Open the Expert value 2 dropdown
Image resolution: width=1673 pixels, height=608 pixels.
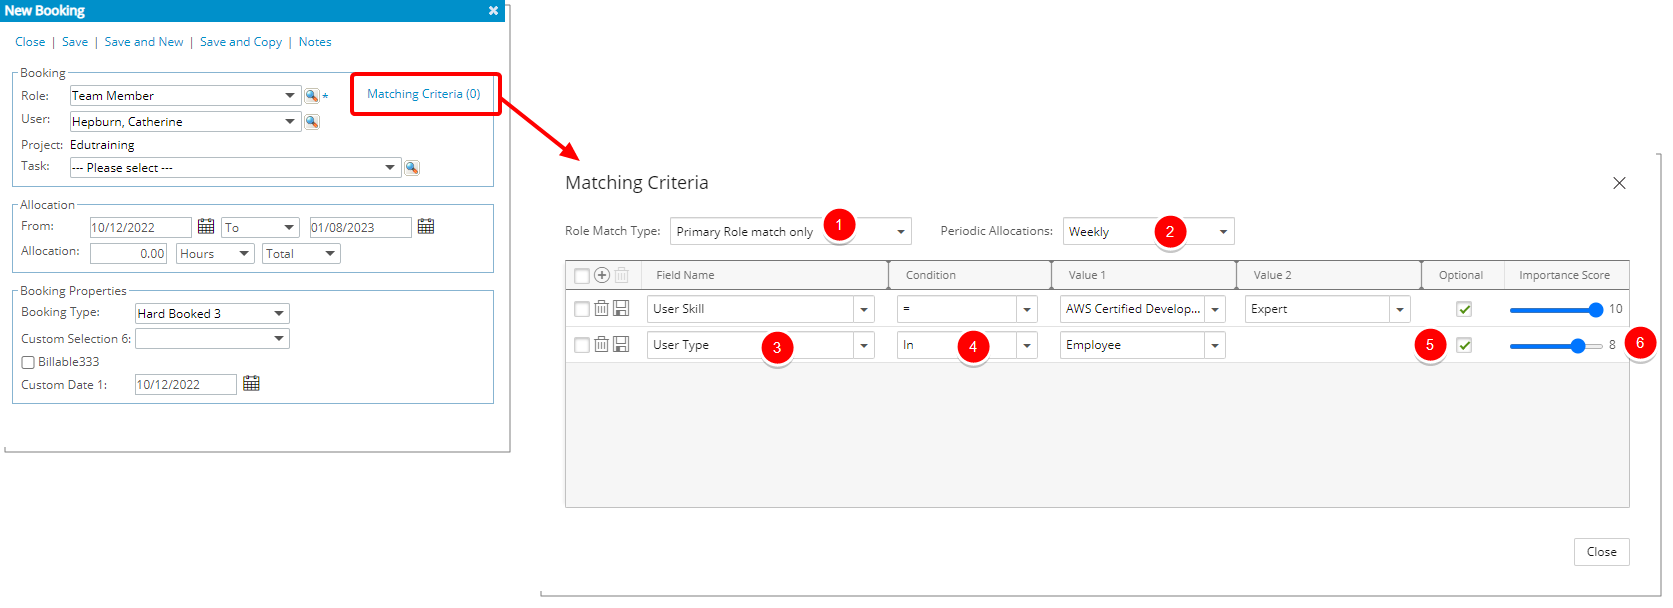point(1400,310)
